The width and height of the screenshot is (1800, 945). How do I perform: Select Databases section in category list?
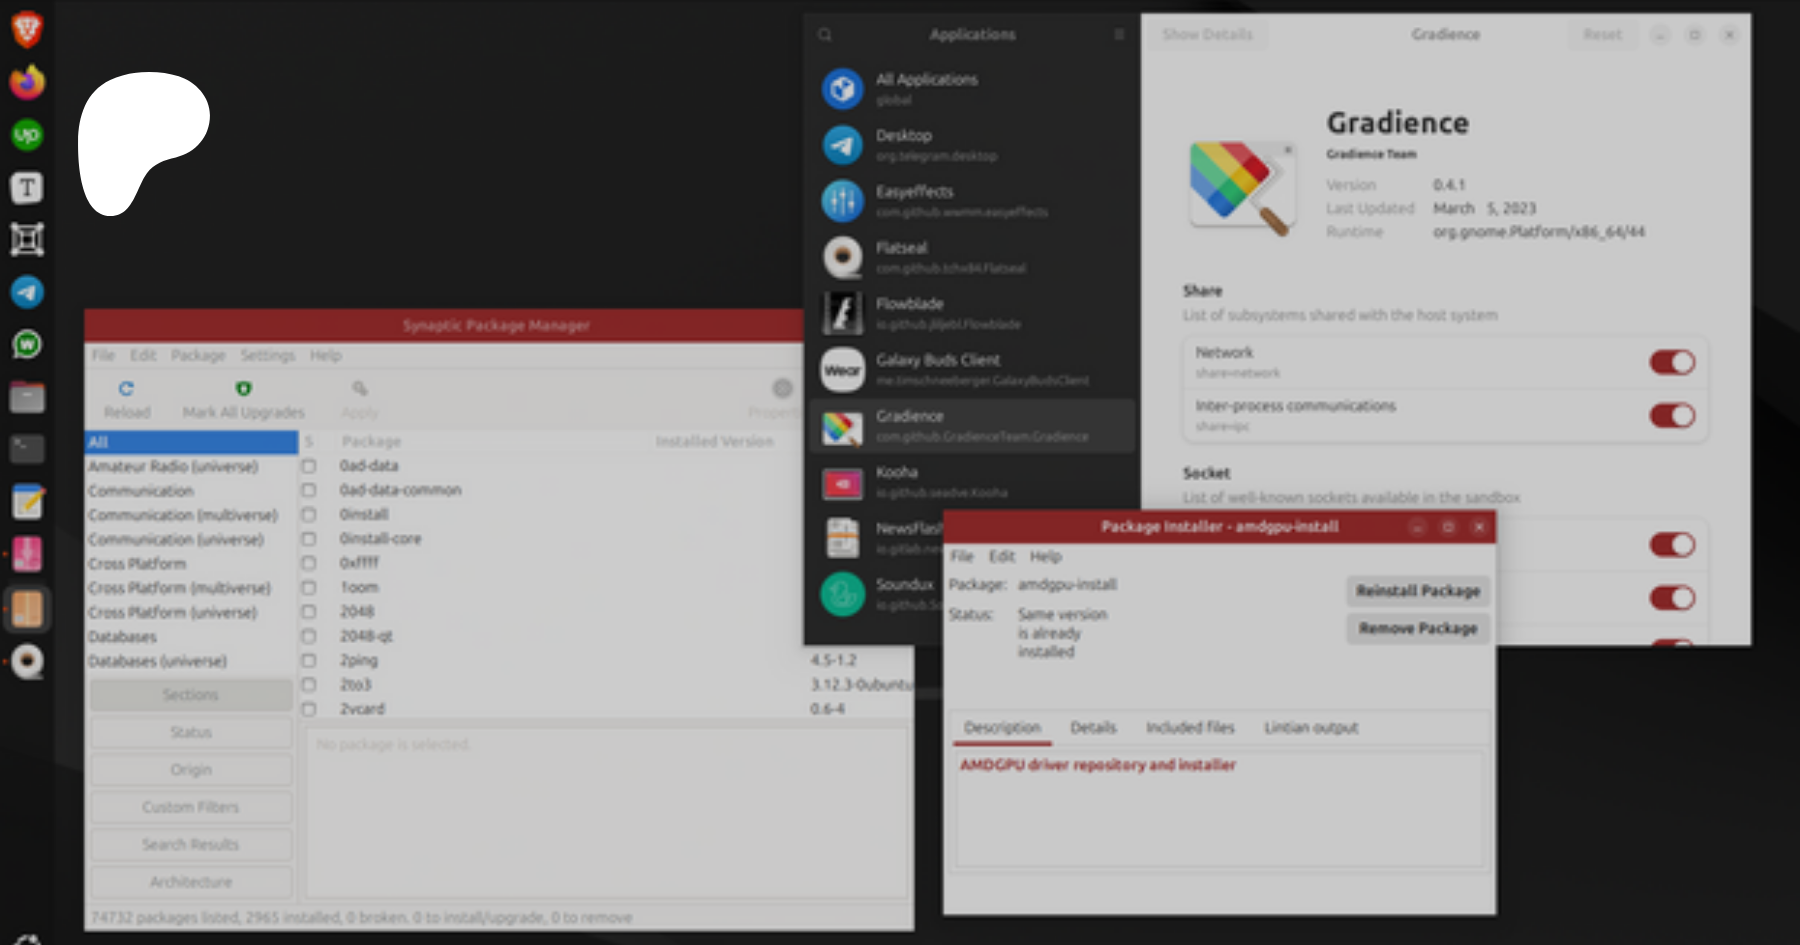tap(123, 637)
